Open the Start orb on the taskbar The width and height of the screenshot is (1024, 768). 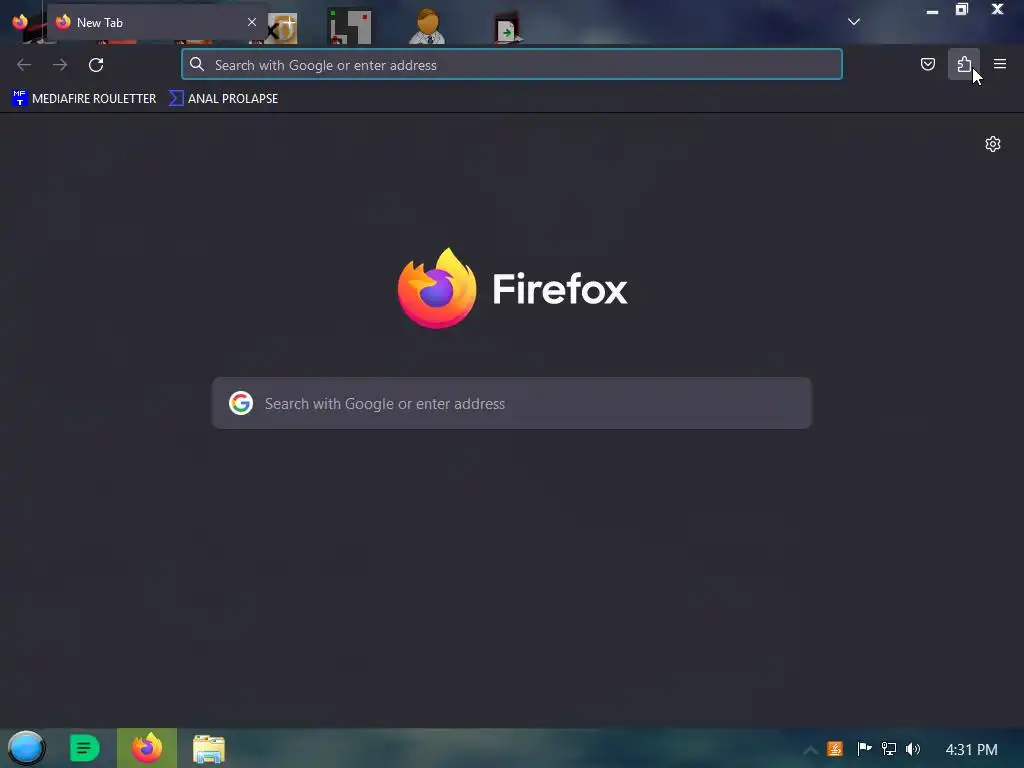click(26, 748)
